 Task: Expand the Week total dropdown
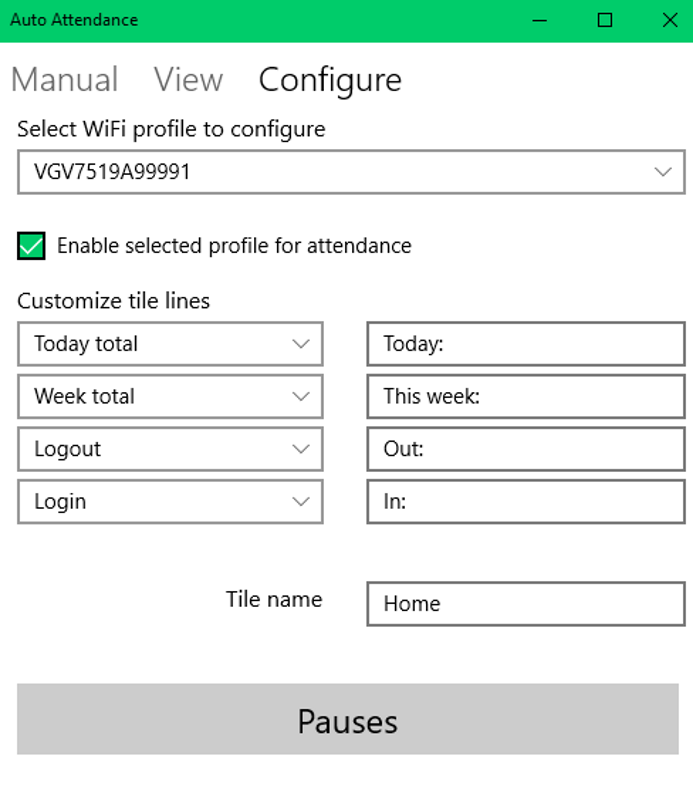[x=170, y=397]
